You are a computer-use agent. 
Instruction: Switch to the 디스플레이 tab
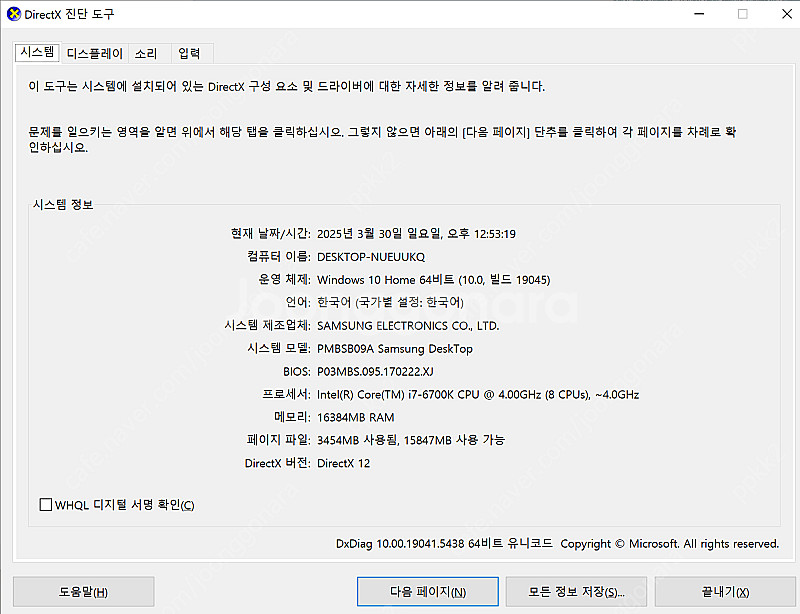pos(95,54)
